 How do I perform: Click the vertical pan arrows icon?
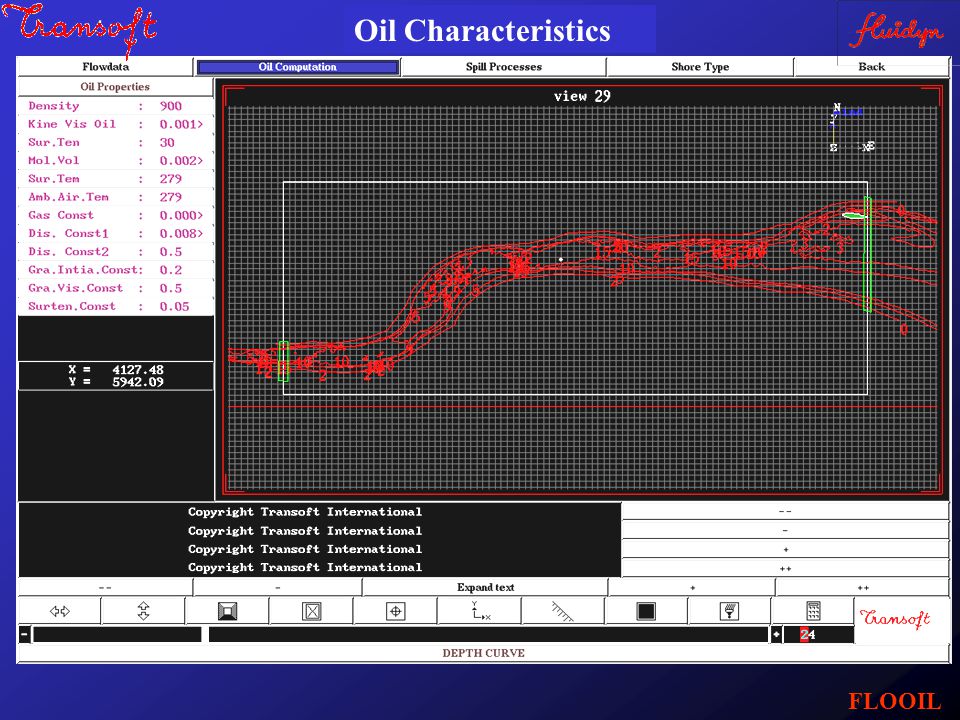point(143,611)
